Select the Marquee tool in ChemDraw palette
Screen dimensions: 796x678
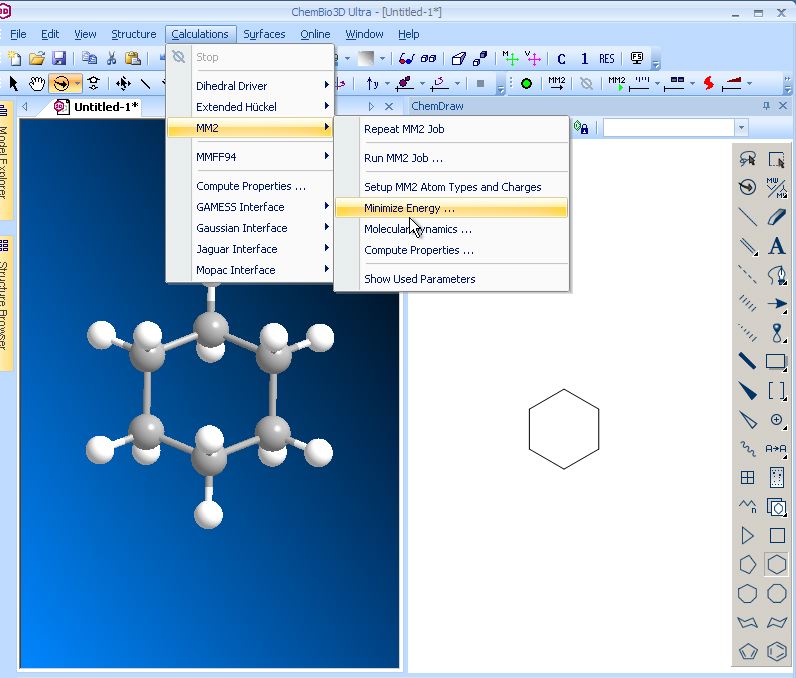coord(776,159)
